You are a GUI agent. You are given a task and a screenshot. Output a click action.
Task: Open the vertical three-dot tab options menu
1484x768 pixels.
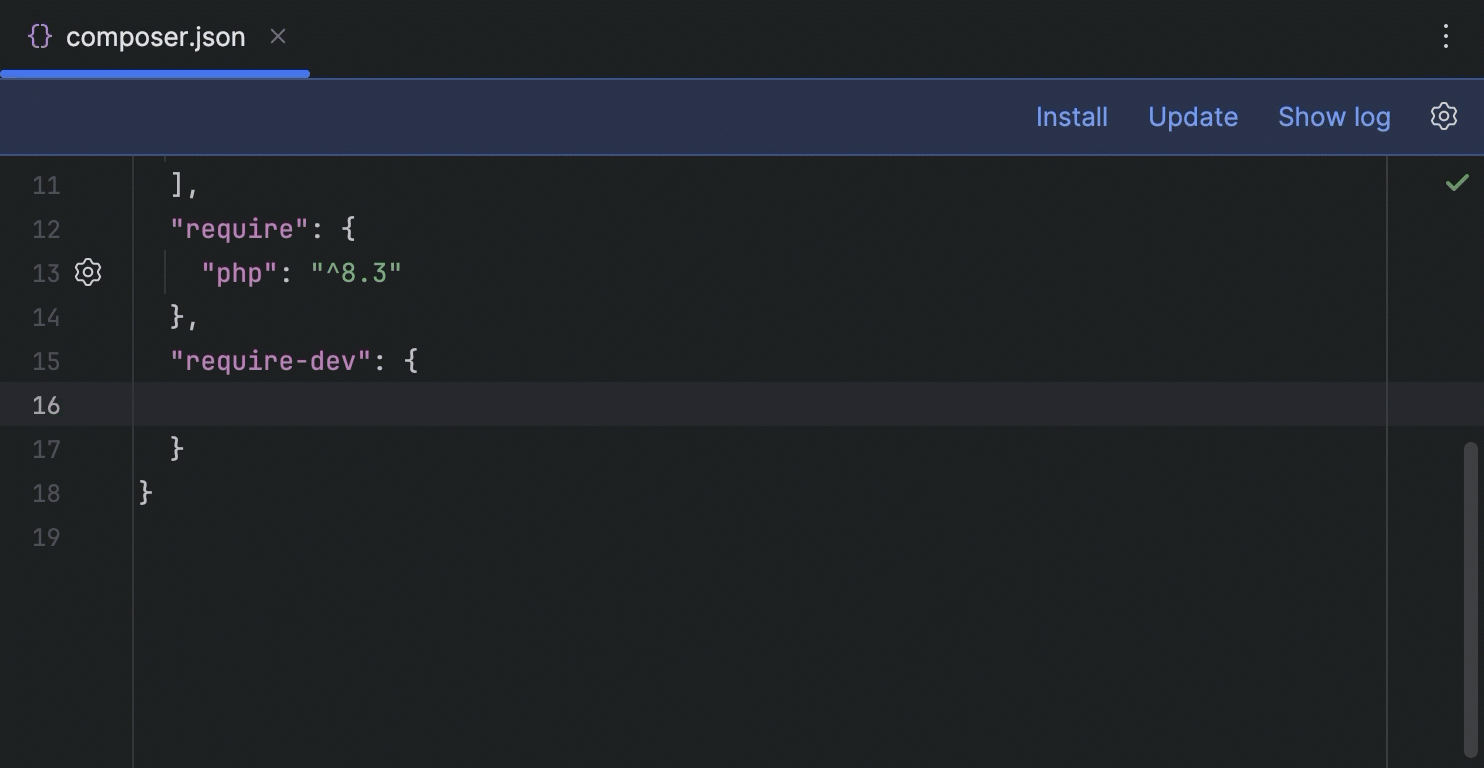[1445, 36]
